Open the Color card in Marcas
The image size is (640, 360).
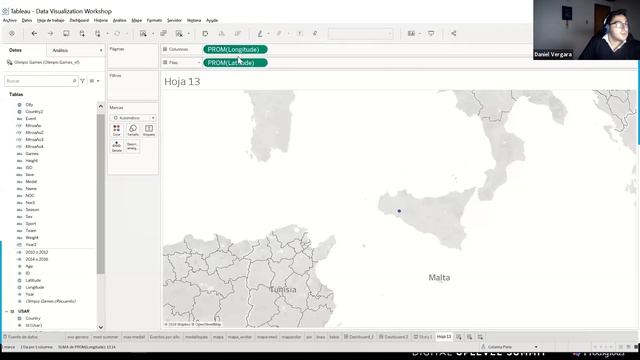click(x=117, y=131)
